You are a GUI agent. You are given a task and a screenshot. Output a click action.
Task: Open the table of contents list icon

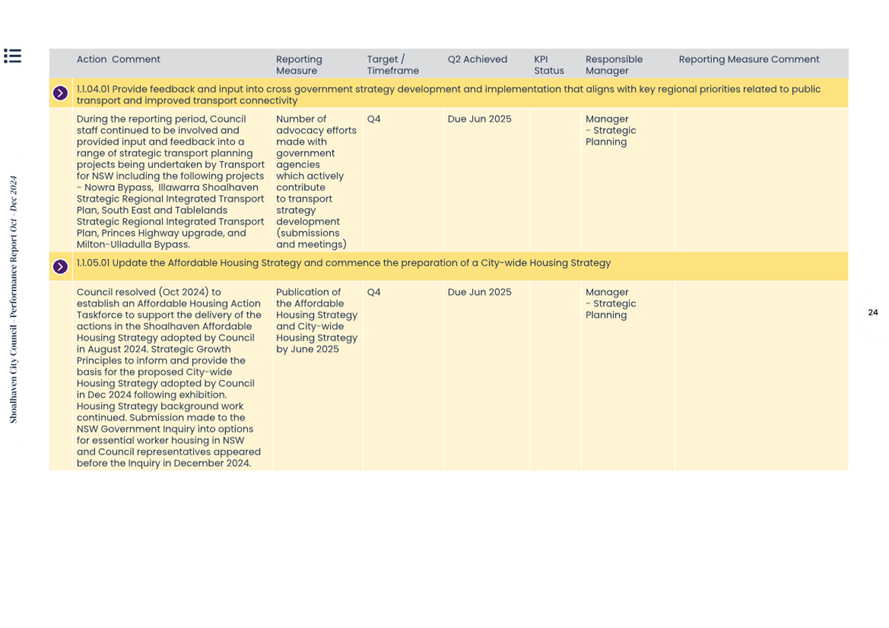[12, 56]
